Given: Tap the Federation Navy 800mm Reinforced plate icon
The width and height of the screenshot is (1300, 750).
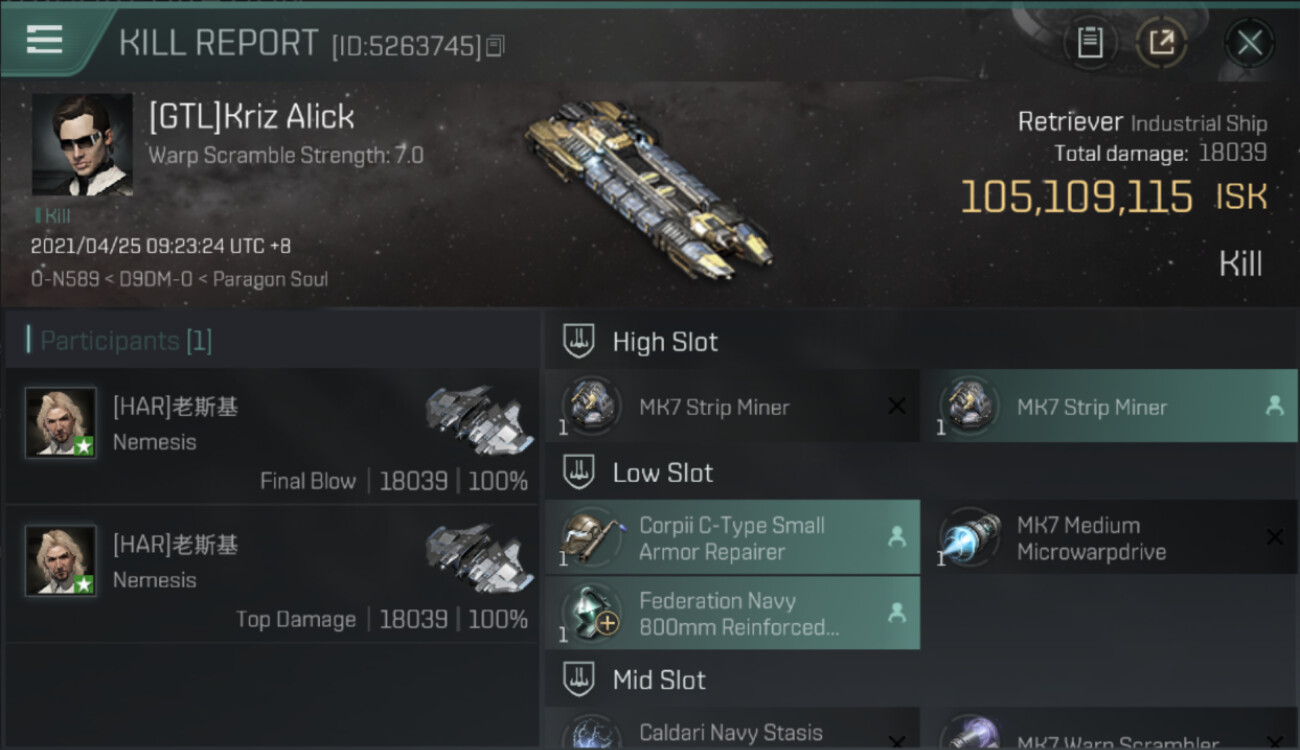Looking at the screenshot, I should pyautogui.click(x=591, y=613).
